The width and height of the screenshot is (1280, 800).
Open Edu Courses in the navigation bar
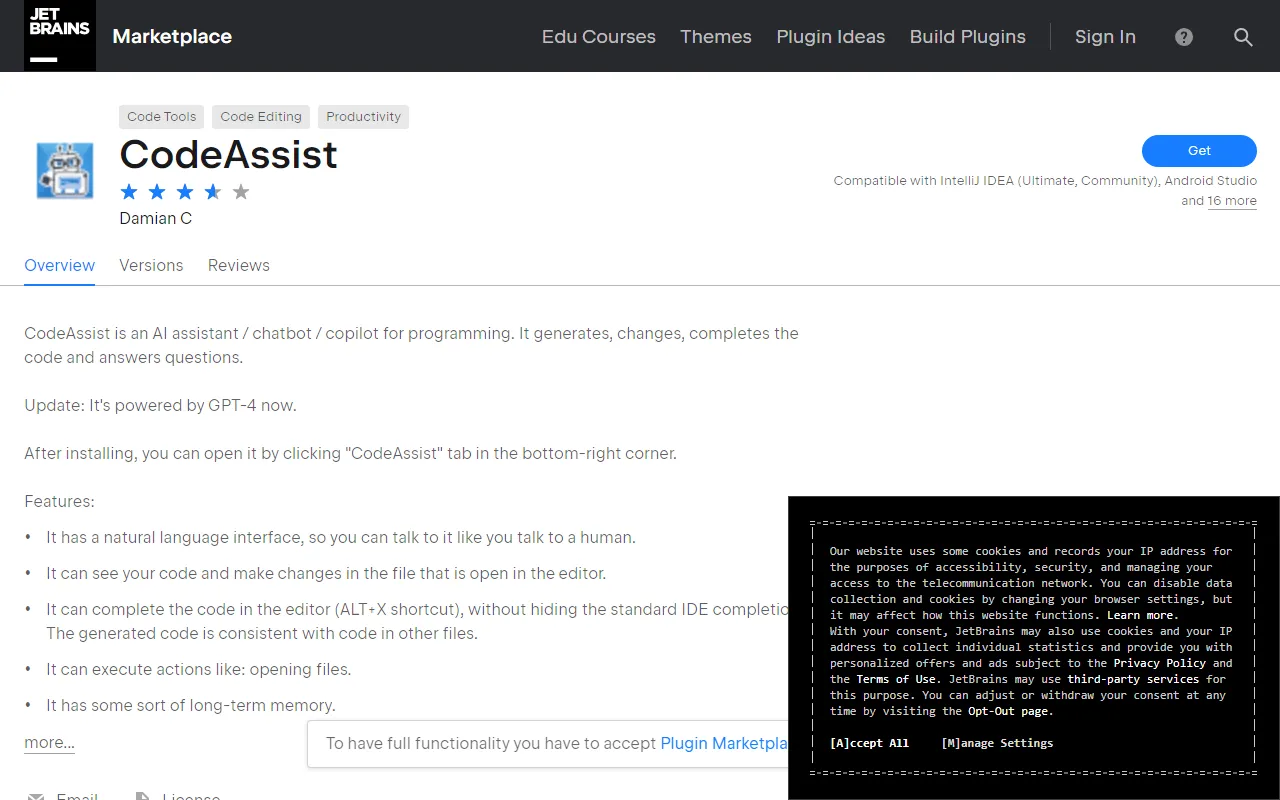(598, 37)
